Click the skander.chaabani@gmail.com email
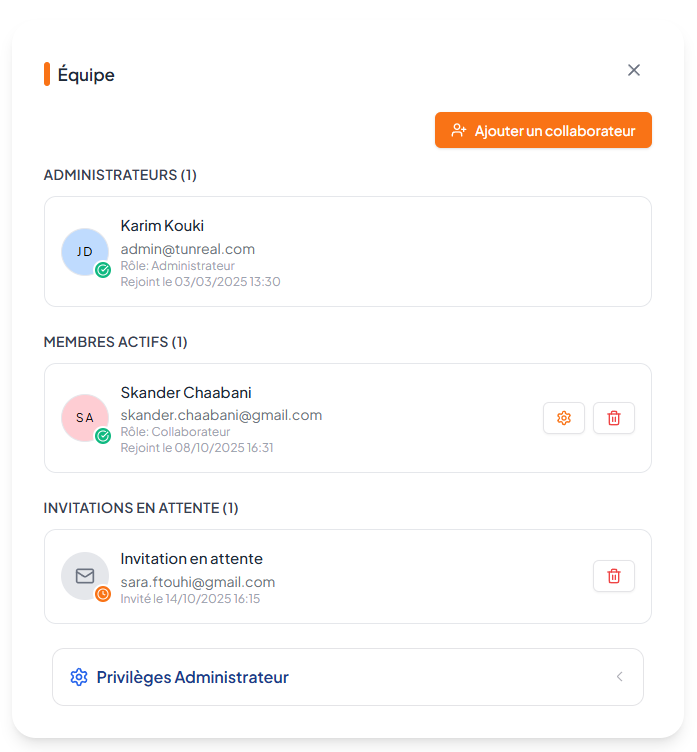 click(221, 415)
